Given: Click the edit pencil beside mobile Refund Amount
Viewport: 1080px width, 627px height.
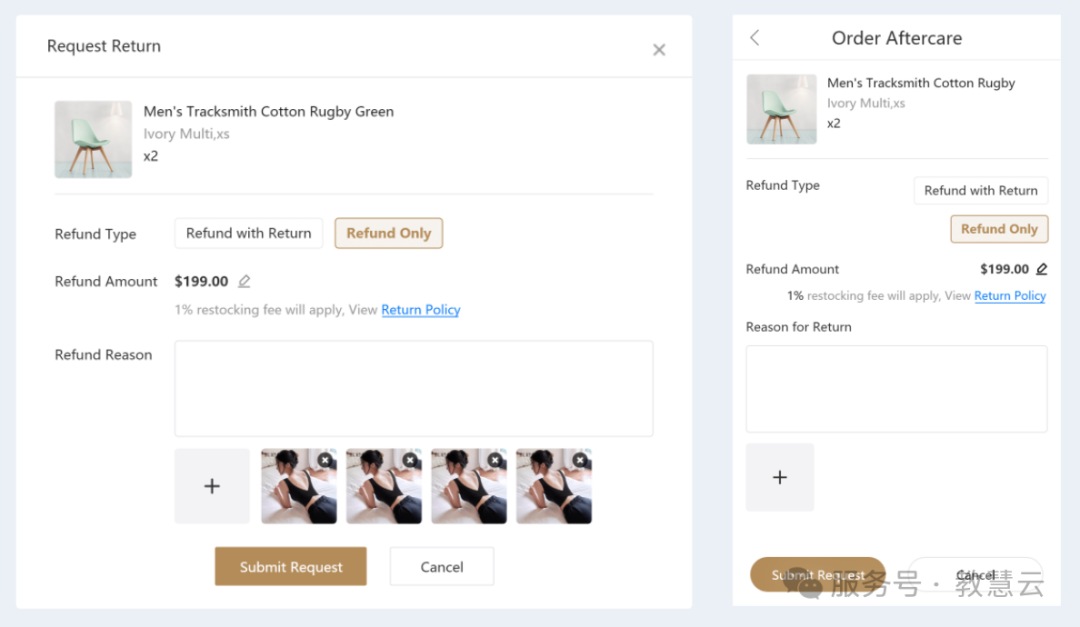Looking at the screenshot, I should (x=1041, y=269).
